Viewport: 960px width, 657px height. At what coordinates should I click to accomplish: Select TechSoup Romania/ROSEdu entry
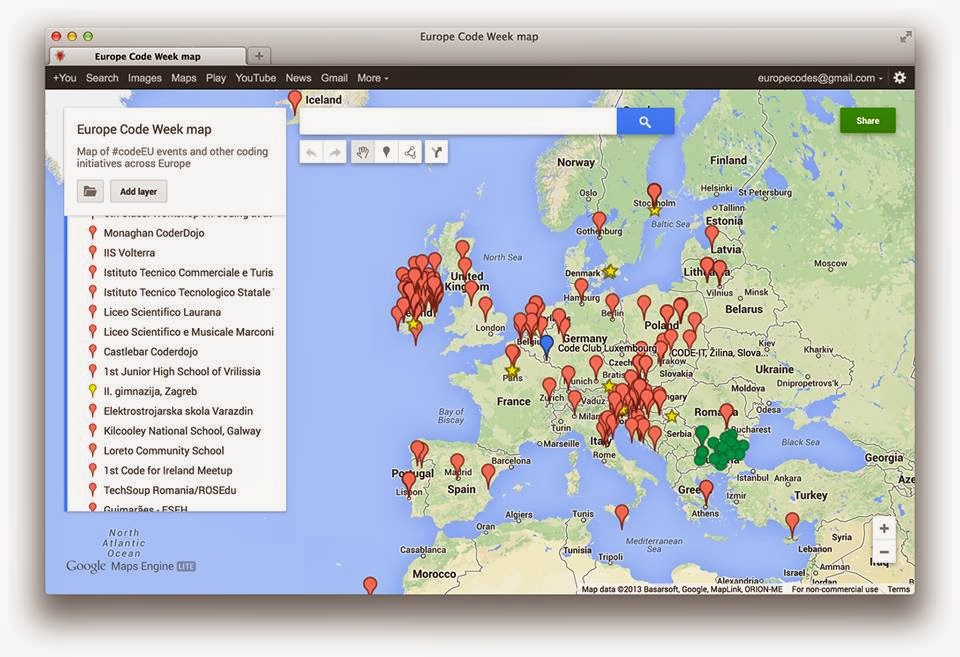(x=170, y=490)
